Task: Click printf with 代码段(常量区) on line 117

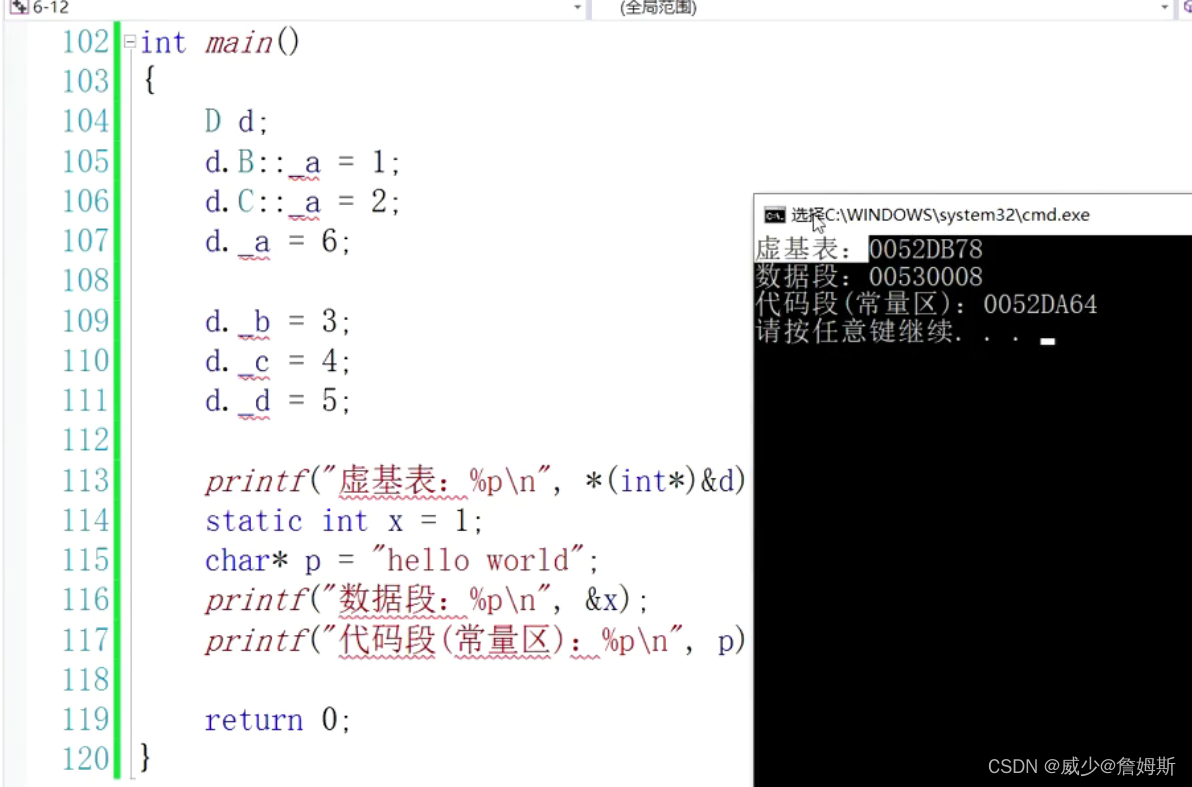Action: [476, 641]
